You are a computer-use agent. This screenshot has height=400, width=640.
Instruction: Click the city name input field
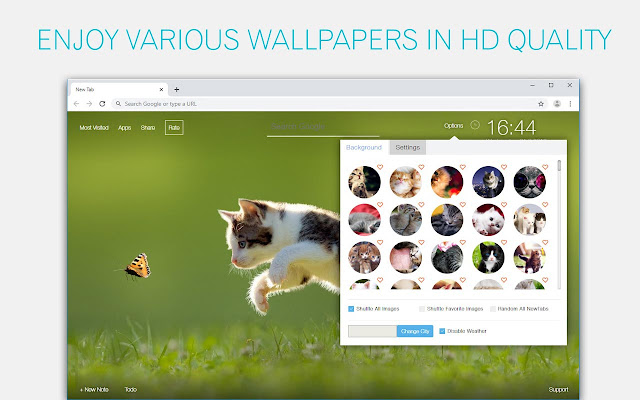[x=372, y=331]
